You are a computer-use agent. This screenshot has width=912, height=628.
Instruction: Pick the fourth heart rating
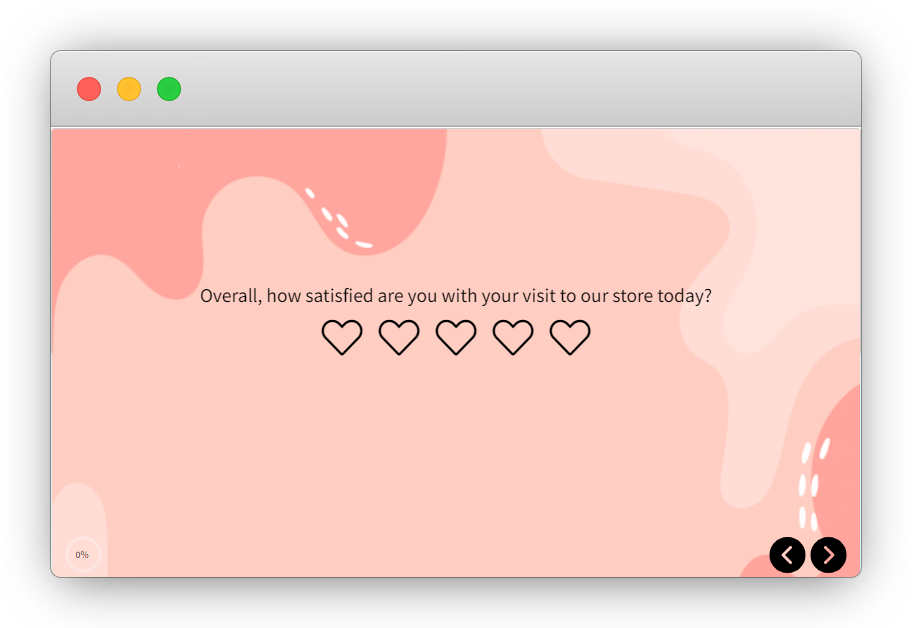pyautogui.click(x=513, y=337)
